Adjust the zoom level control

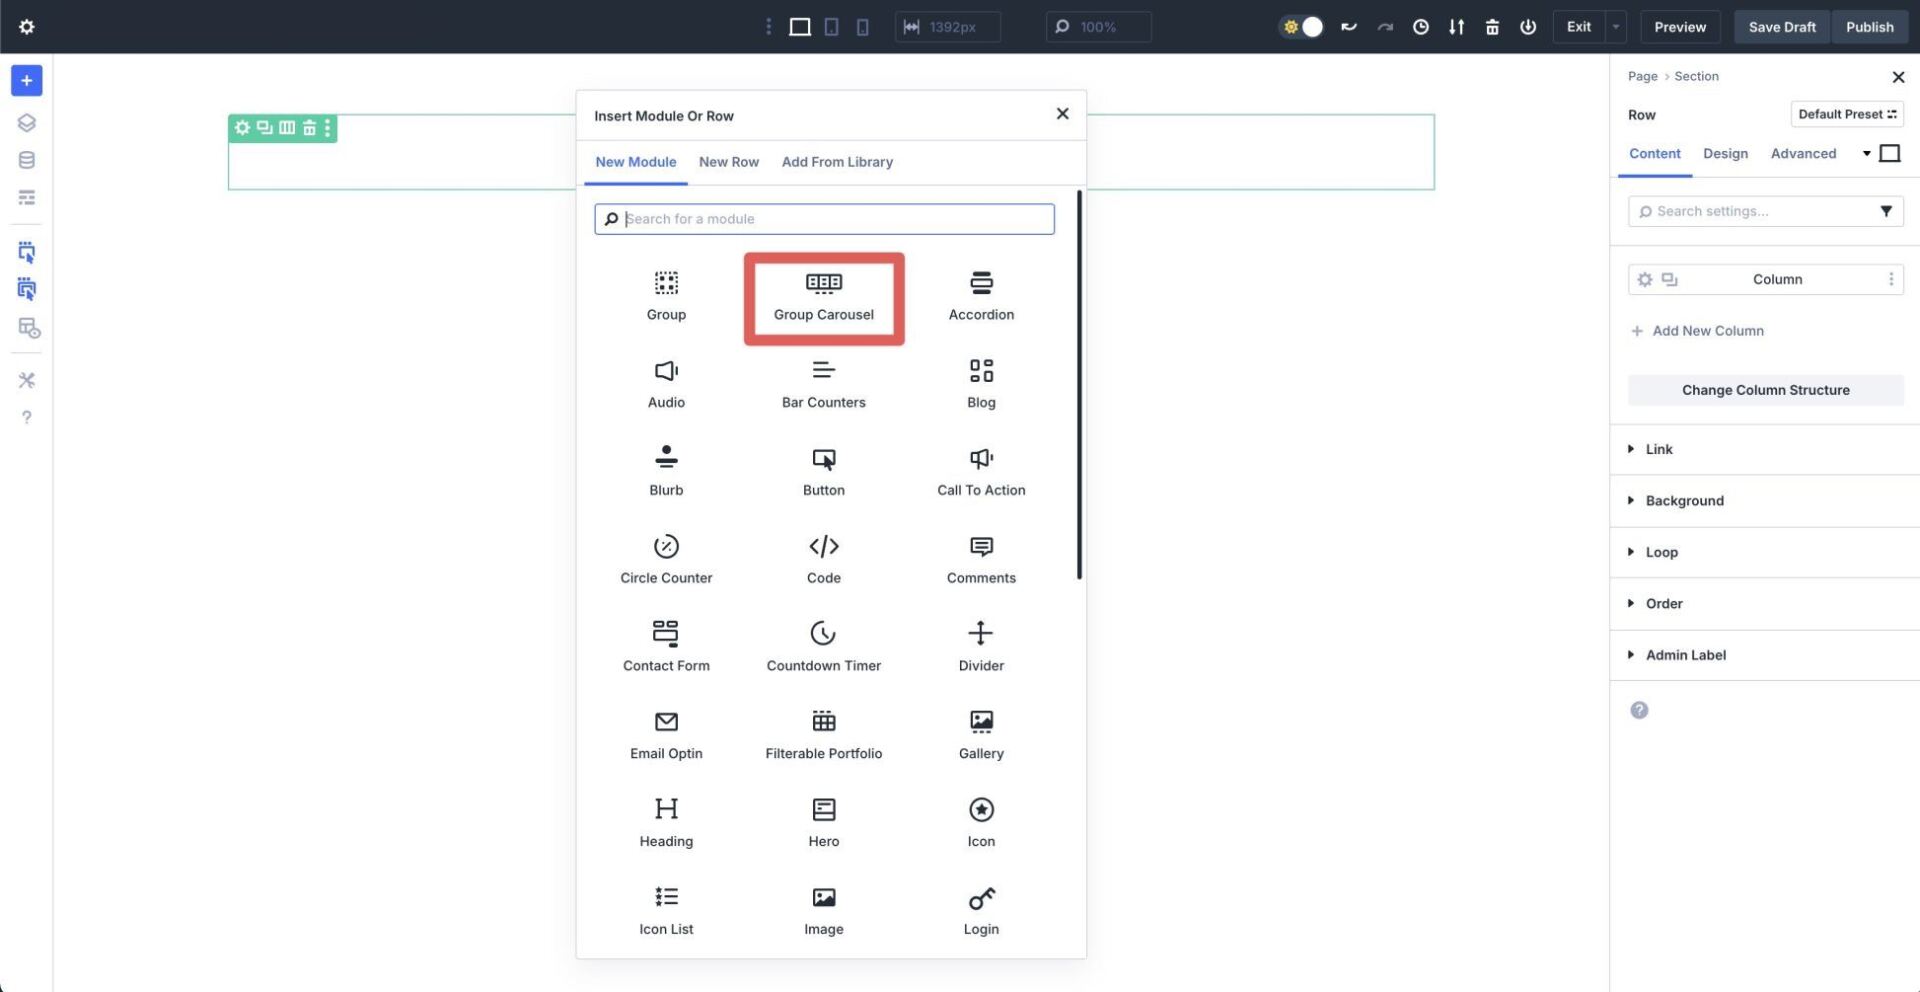[1097, 27]
